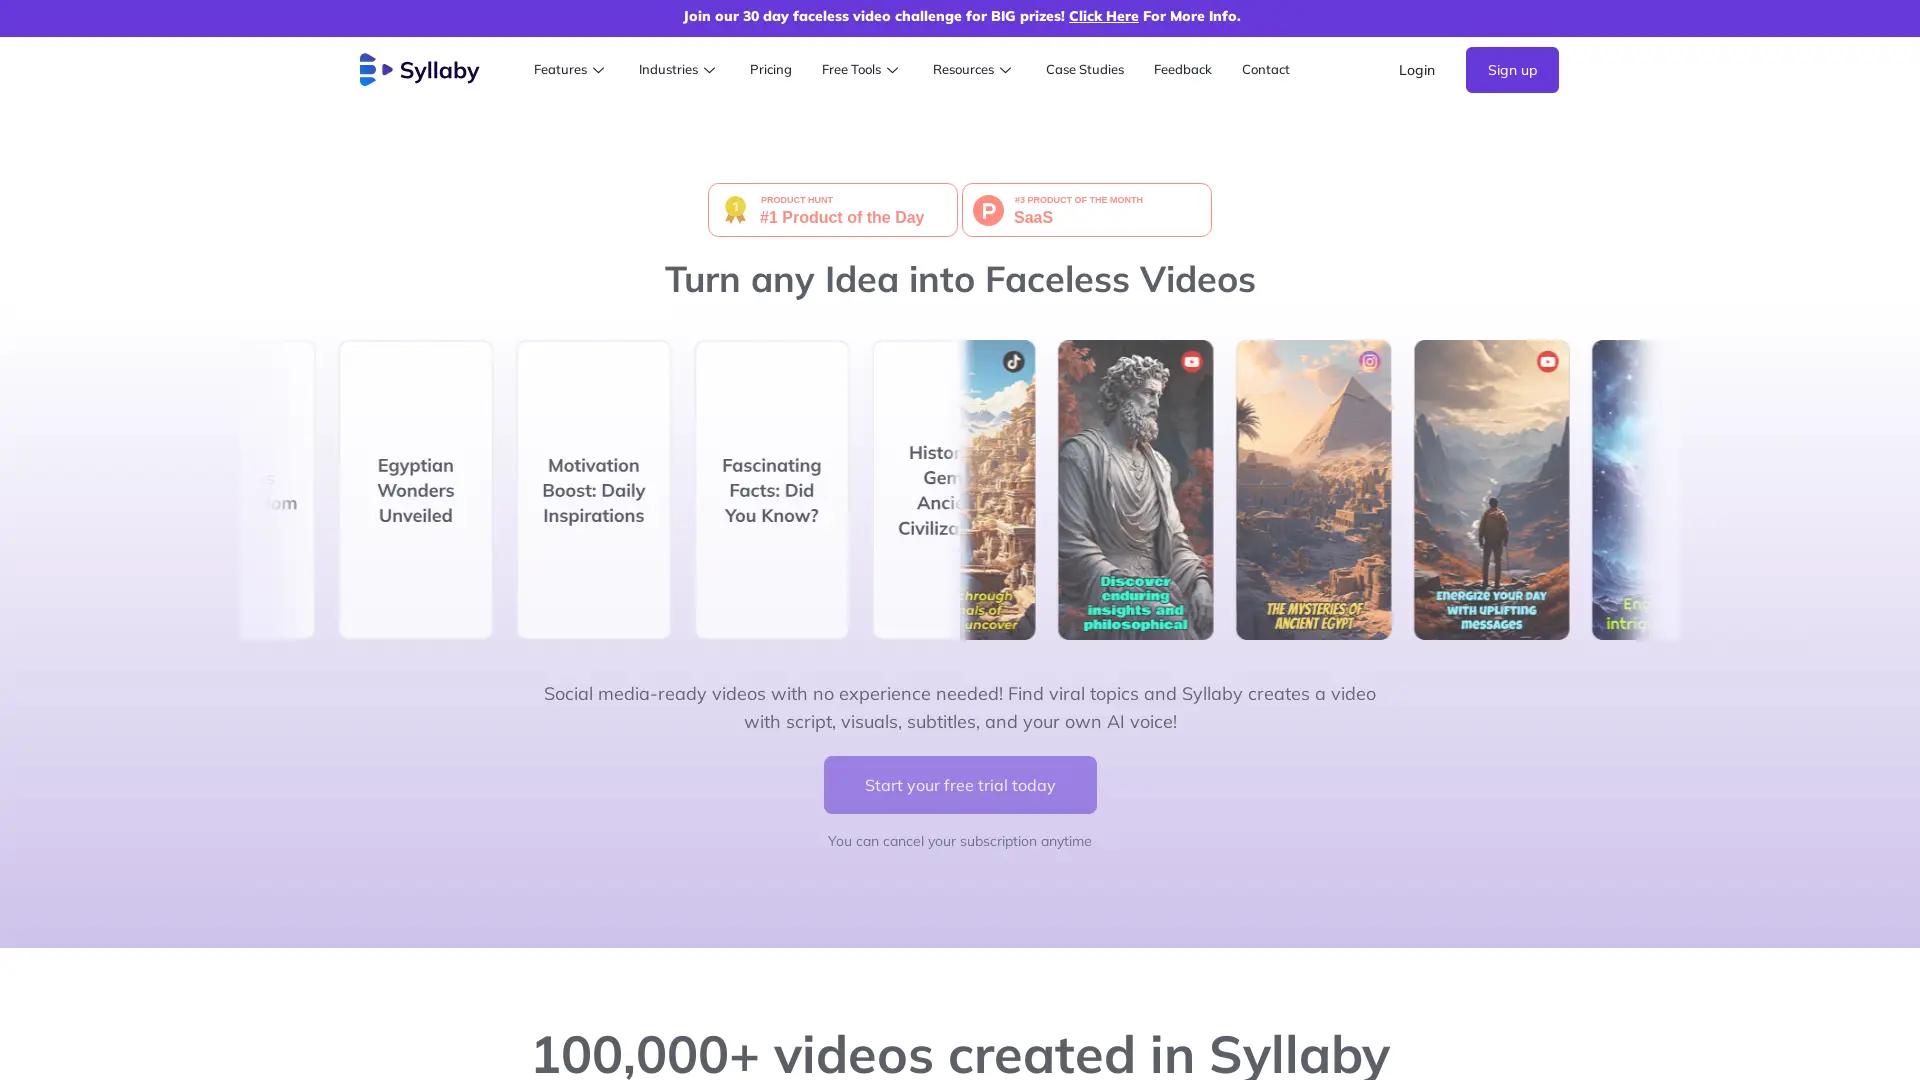Click the YouTube icon on the statue video
The width and height of the screenshot is (1920, 1080).
(1191, 362)
